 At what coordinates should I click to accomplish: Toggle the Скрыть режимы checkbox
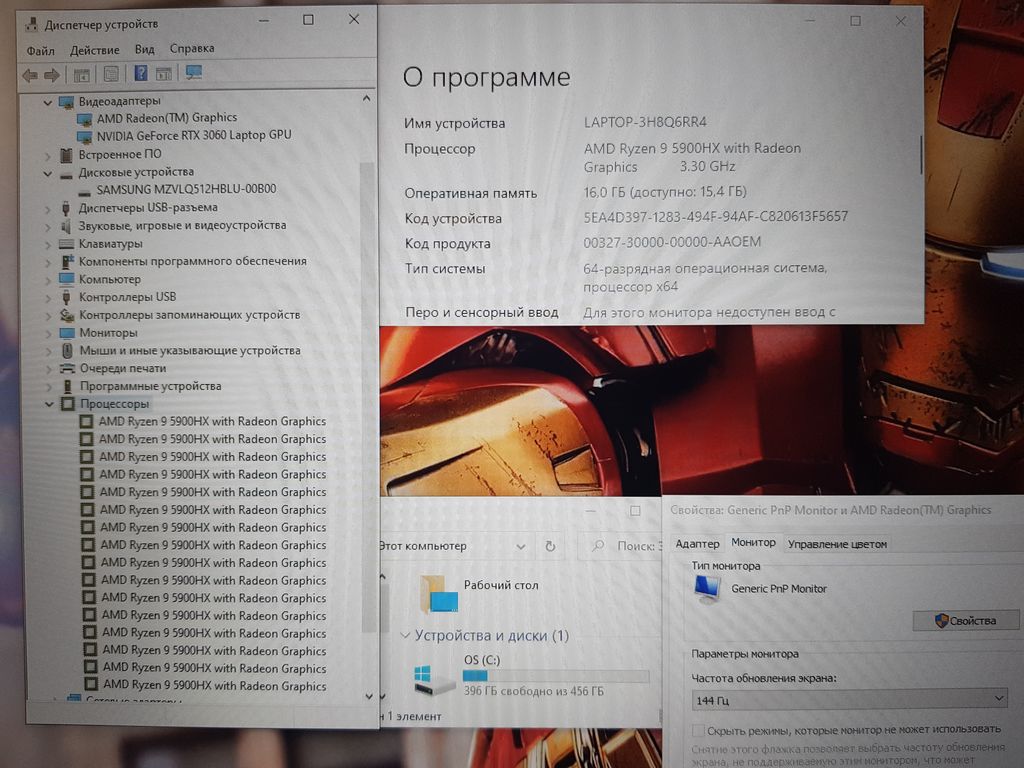[x=698, y=729]
